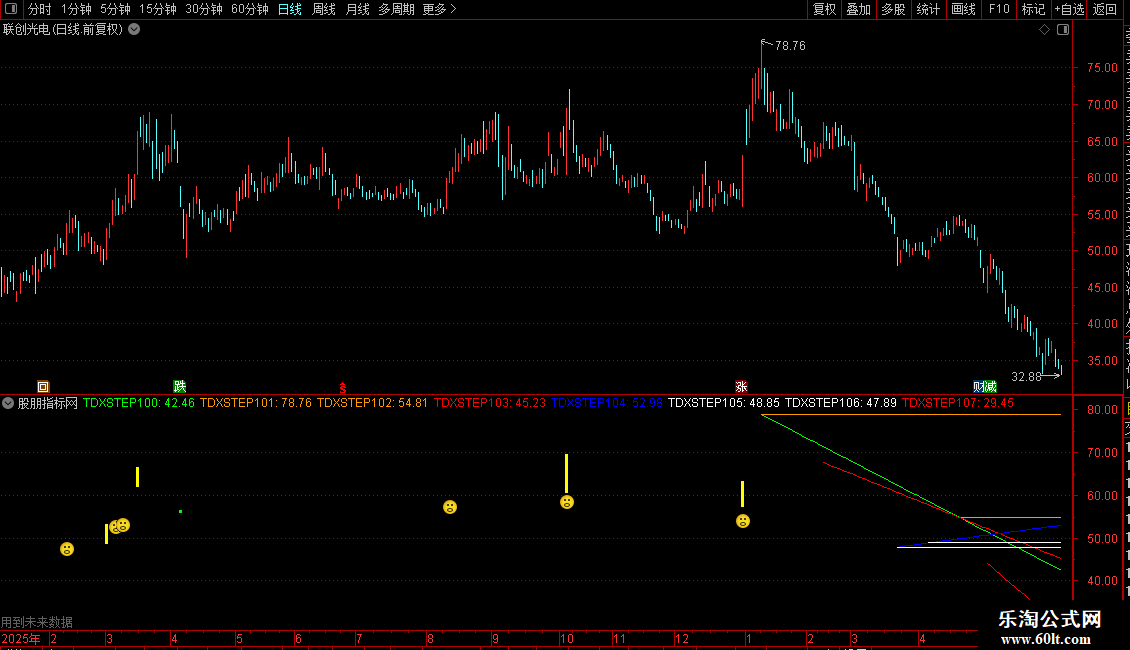Click the red $ dividend marker

pyautogui.click(x=343, y=388)
